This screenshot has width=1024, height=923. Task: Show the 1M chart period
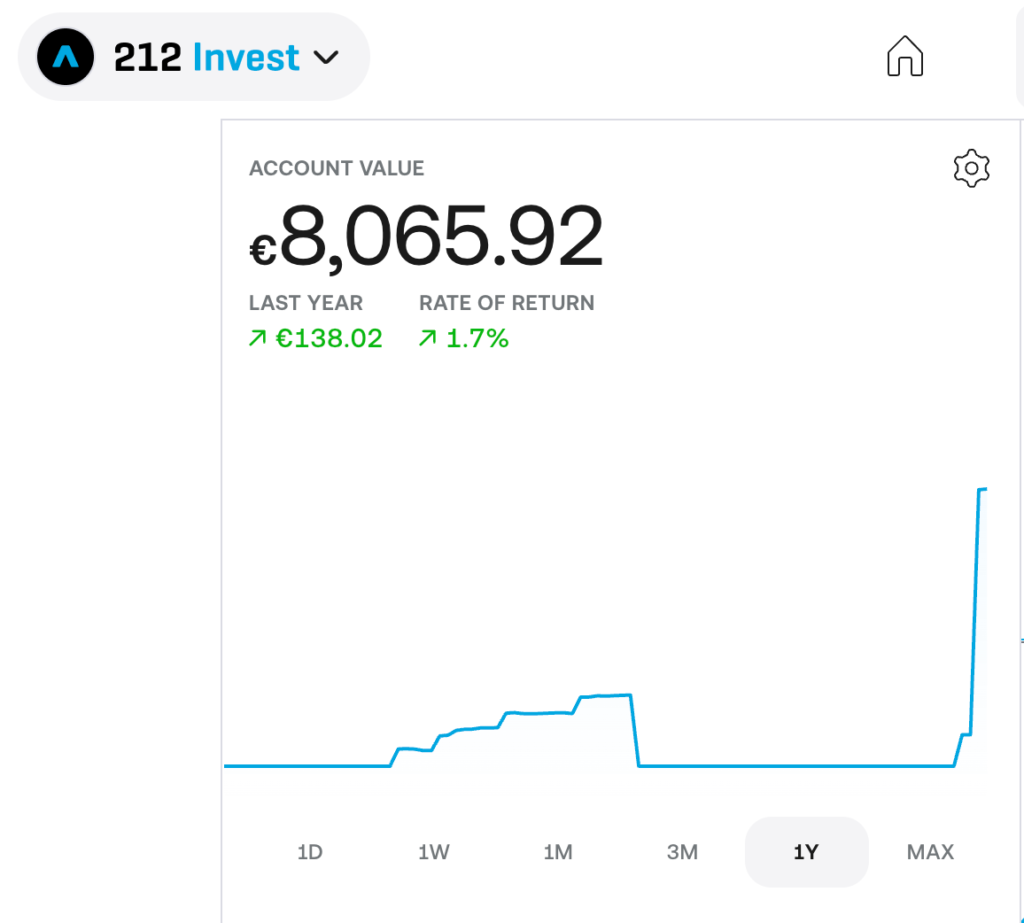pos(558,852)
